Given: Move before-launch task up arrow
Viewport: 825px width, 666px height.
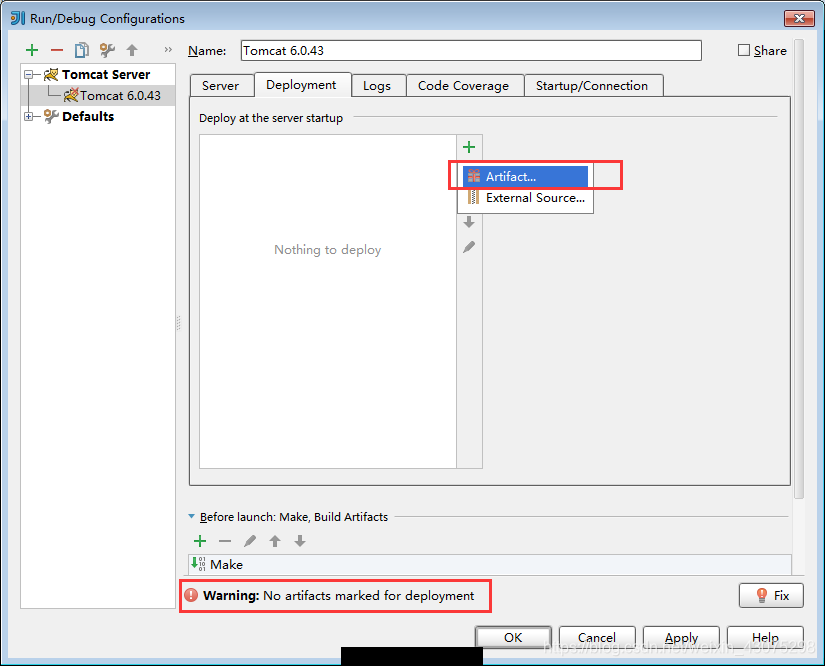Looking at the screenshot, I should [275, 541].
